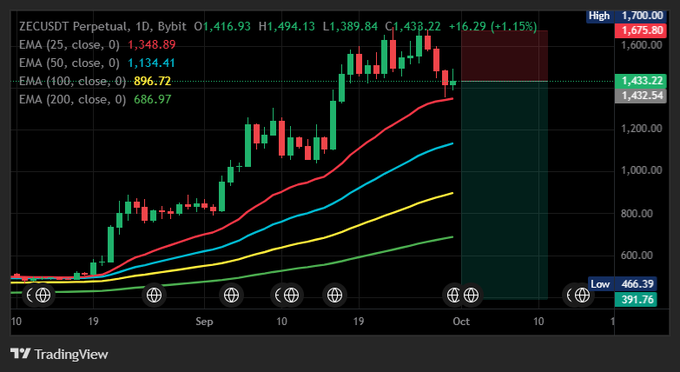Select the green 1,433.22 current price label
The image size is (680, 372).
(640, 81)
